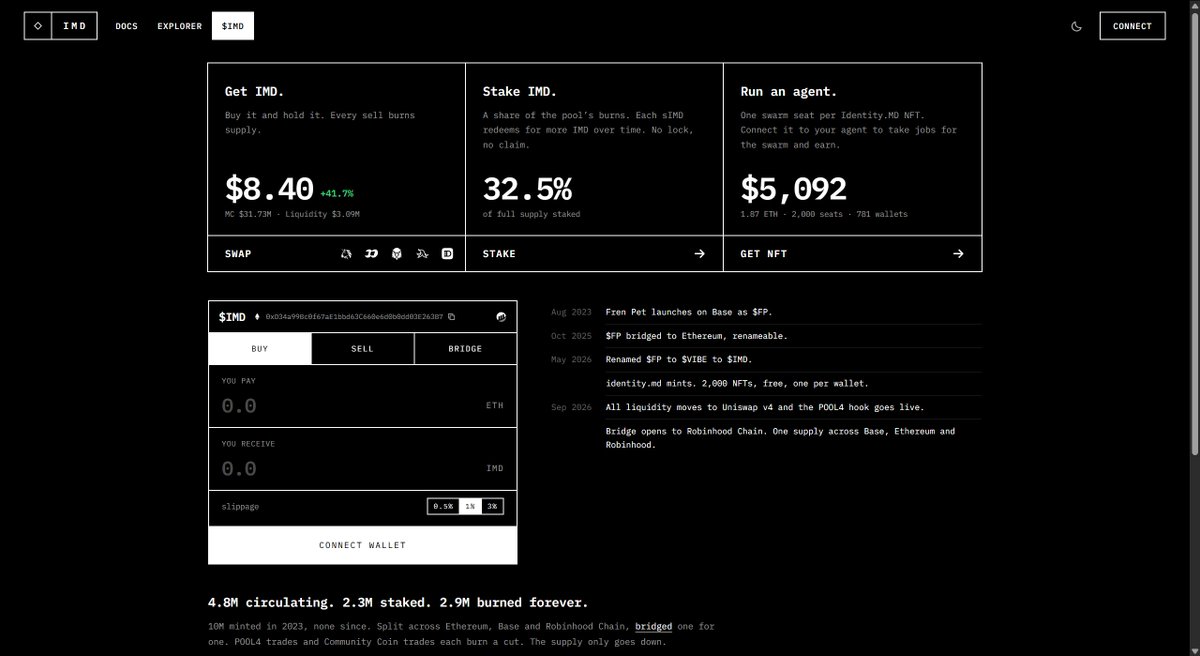Click the 32.5% staked figure
Screen dimensions: 1200x656
527,189
